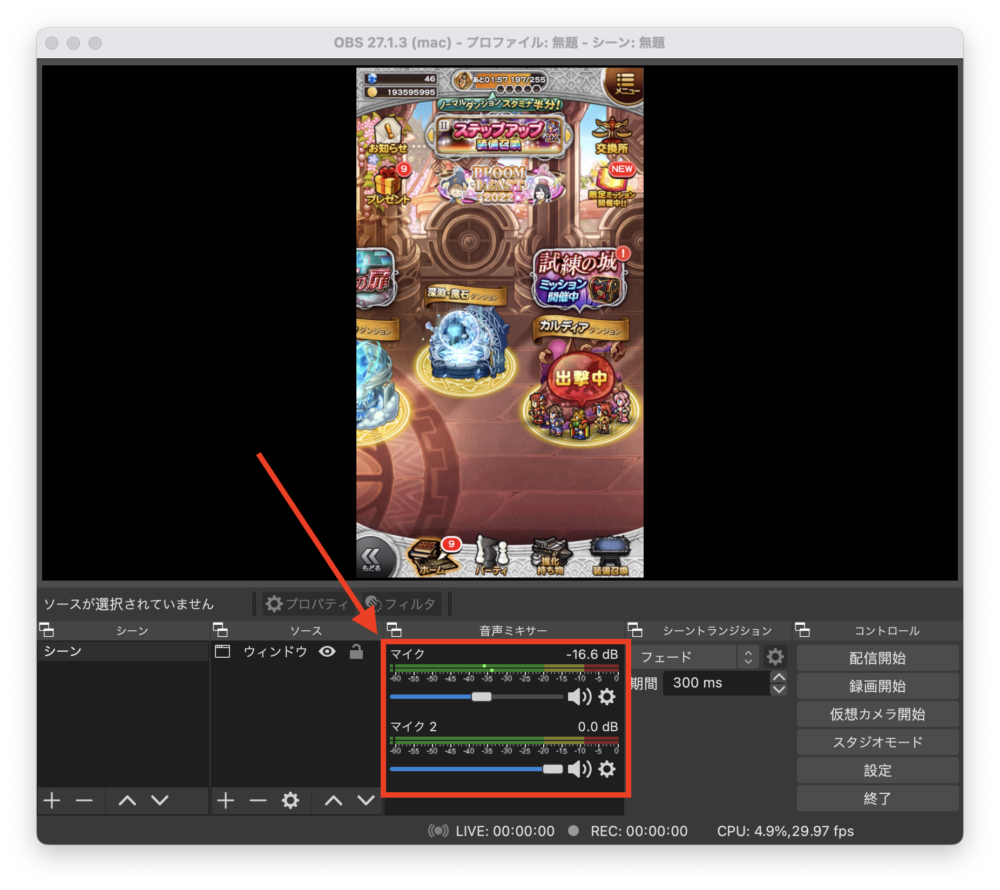Toggle the lock on the ウィンドウ source

point(357,651)
